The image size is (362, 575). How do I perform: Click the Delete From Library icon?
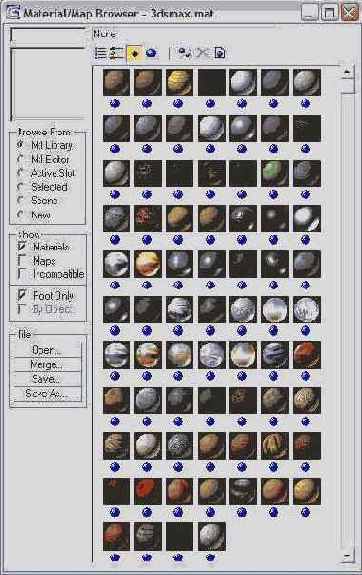pyautogui.click(x=202, y=53)
